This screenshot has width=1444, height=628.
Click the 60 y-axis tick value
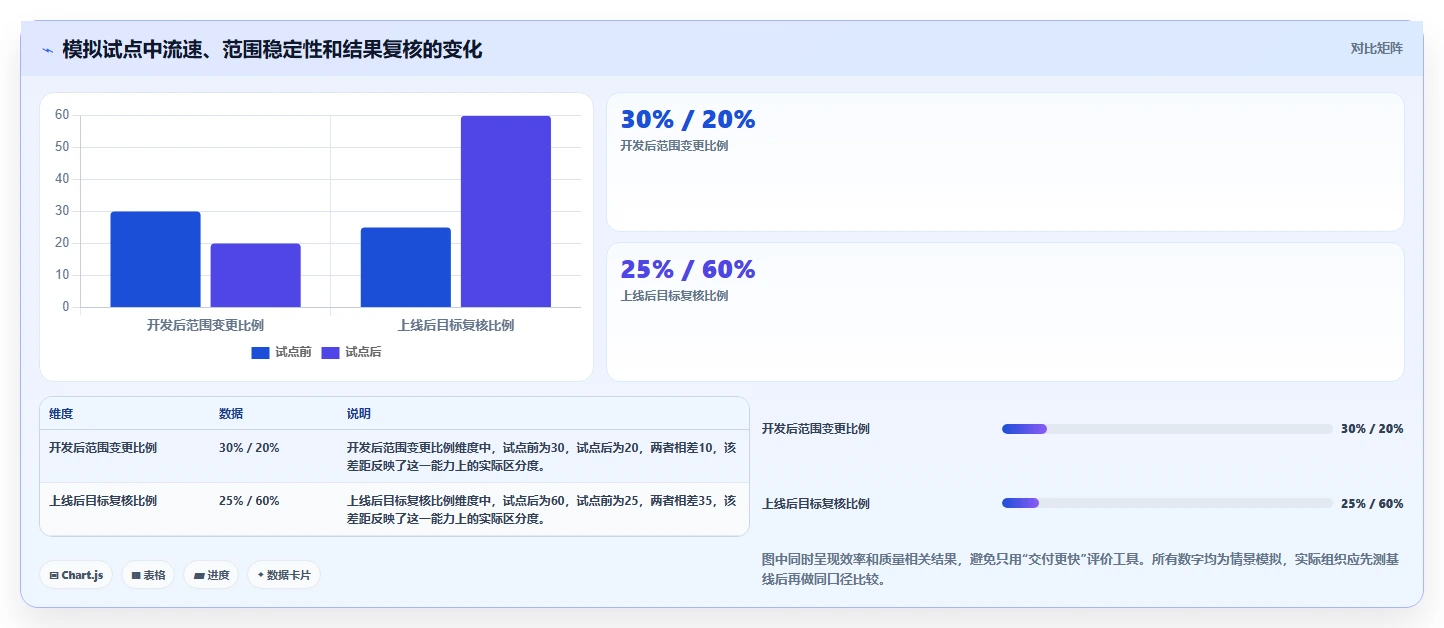pyautogui.click(x=62, y=115)
